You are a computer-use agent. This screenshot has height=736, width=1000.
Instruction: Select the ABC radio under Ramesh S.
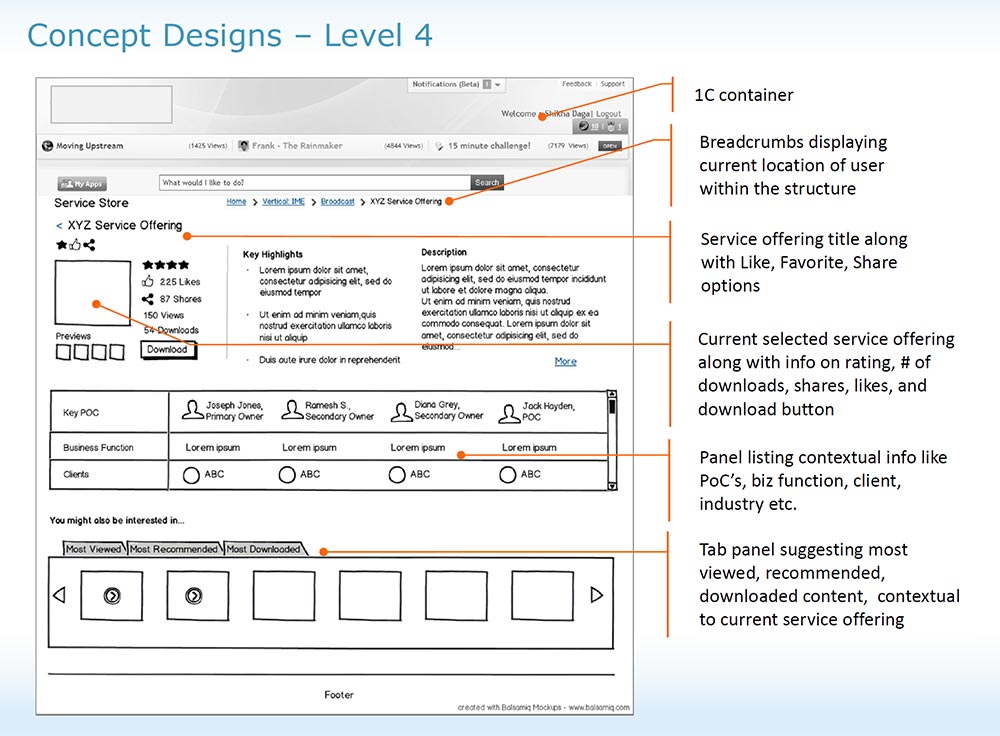(x=287, y=475)
